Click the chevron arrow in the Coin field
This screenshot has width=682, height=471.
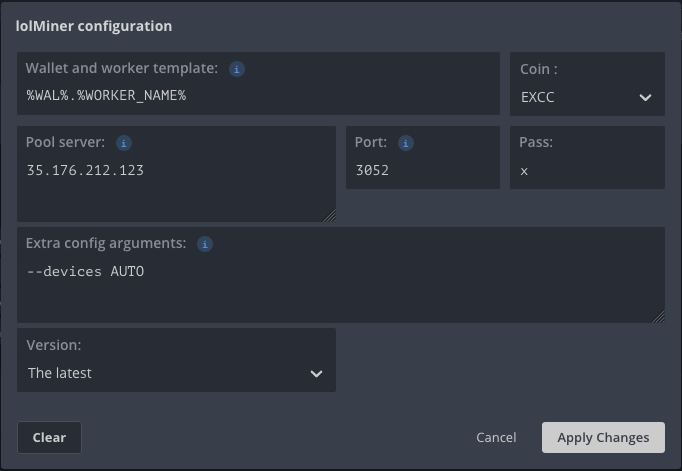[x=645, y=98]
